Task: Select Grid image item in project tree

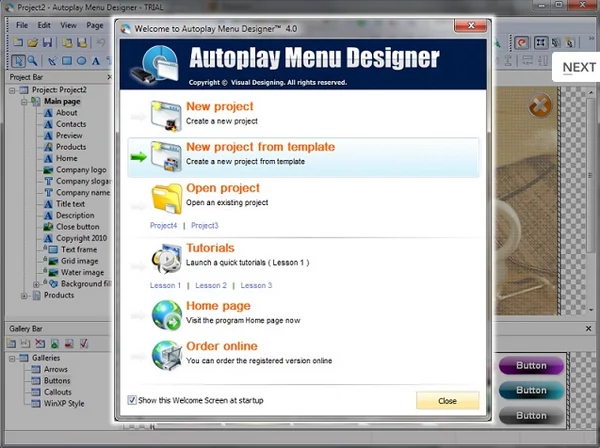Action: pos(80,261)
